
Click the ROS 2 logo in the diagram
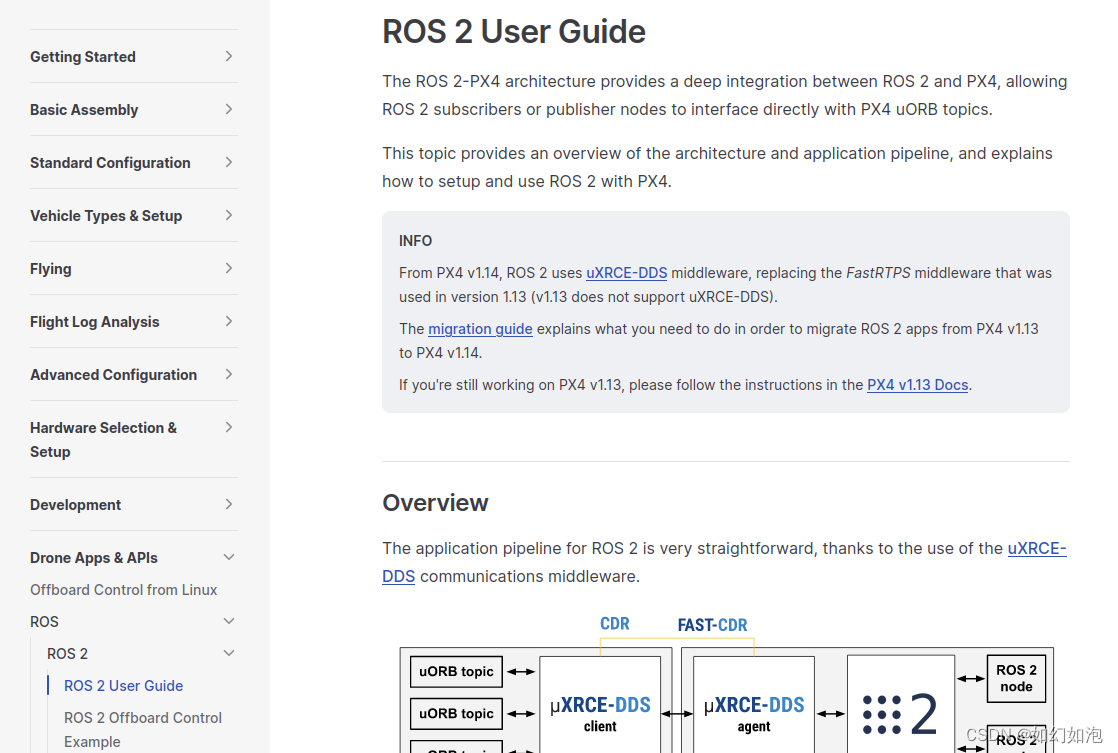[x=900, y=714]
